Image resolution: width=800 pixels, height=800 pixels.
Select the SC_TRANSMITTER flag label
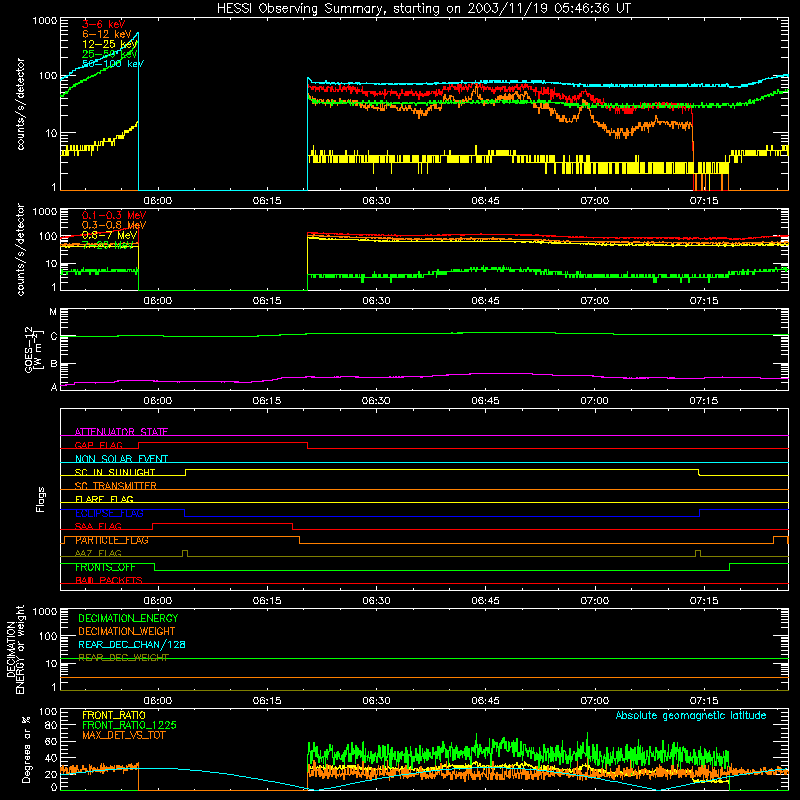pos(116,486)
